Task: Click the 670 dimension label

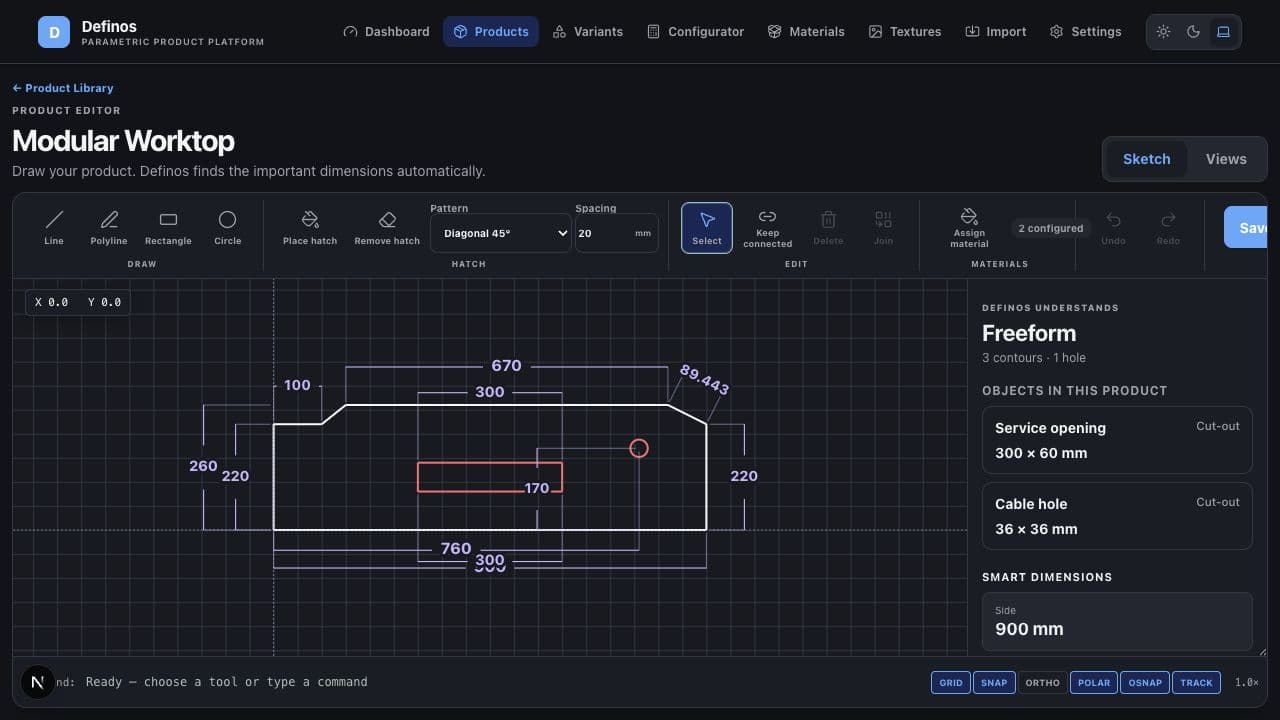Action: click(506, 366)
